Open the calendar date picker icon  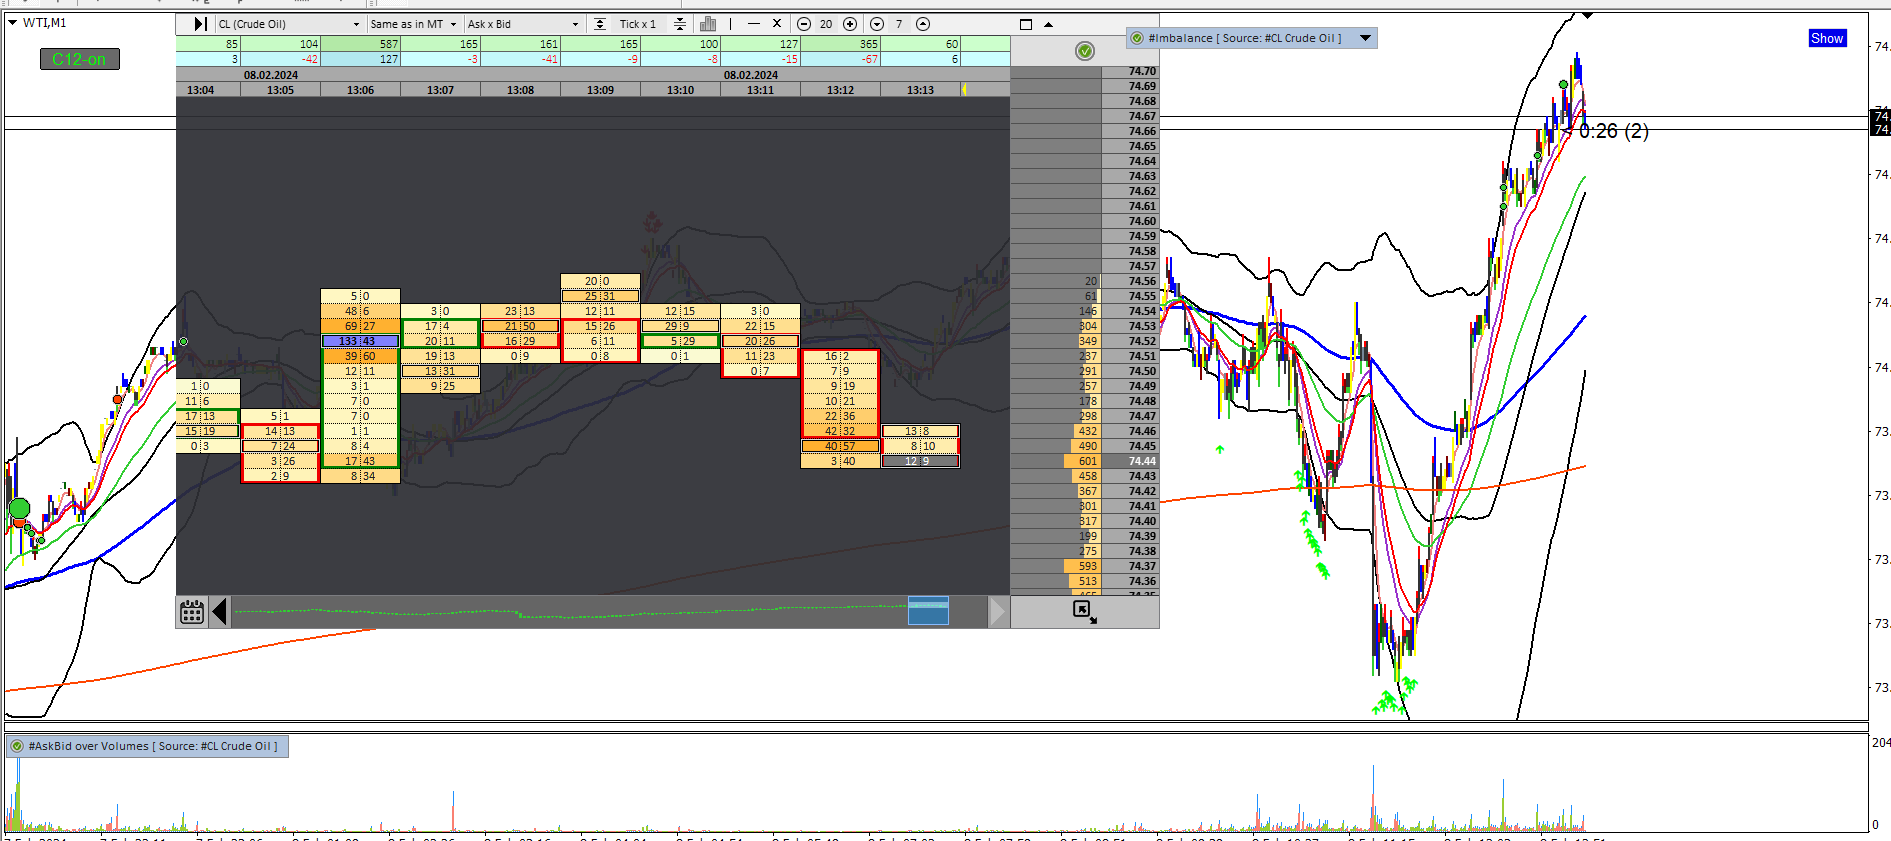[192, 611]
